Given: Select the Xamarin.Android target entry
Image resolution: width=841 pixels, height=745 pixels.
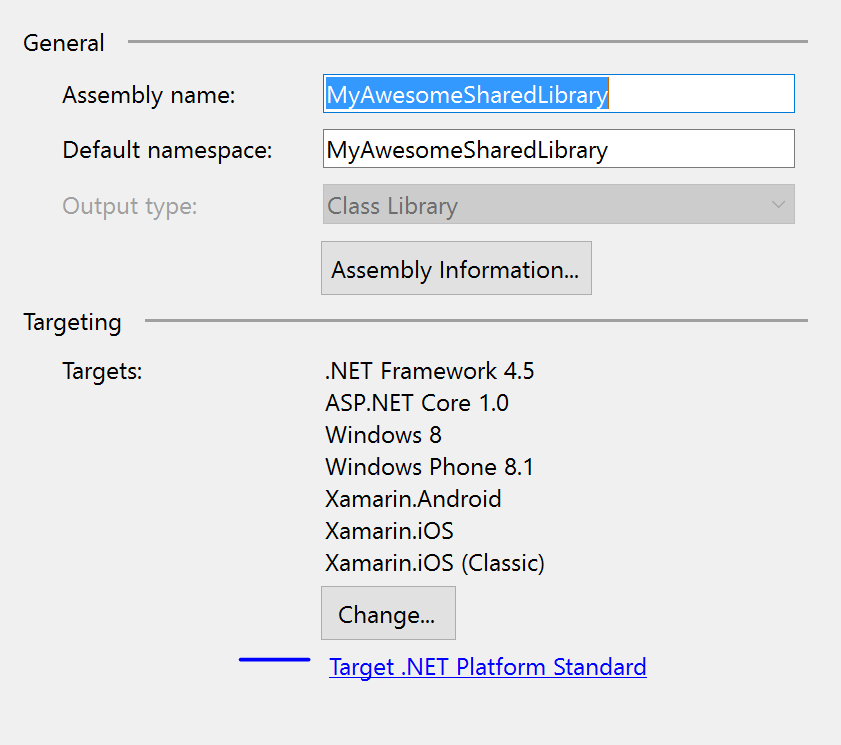Looking at the screenshot, I should (x=413, y=499).
